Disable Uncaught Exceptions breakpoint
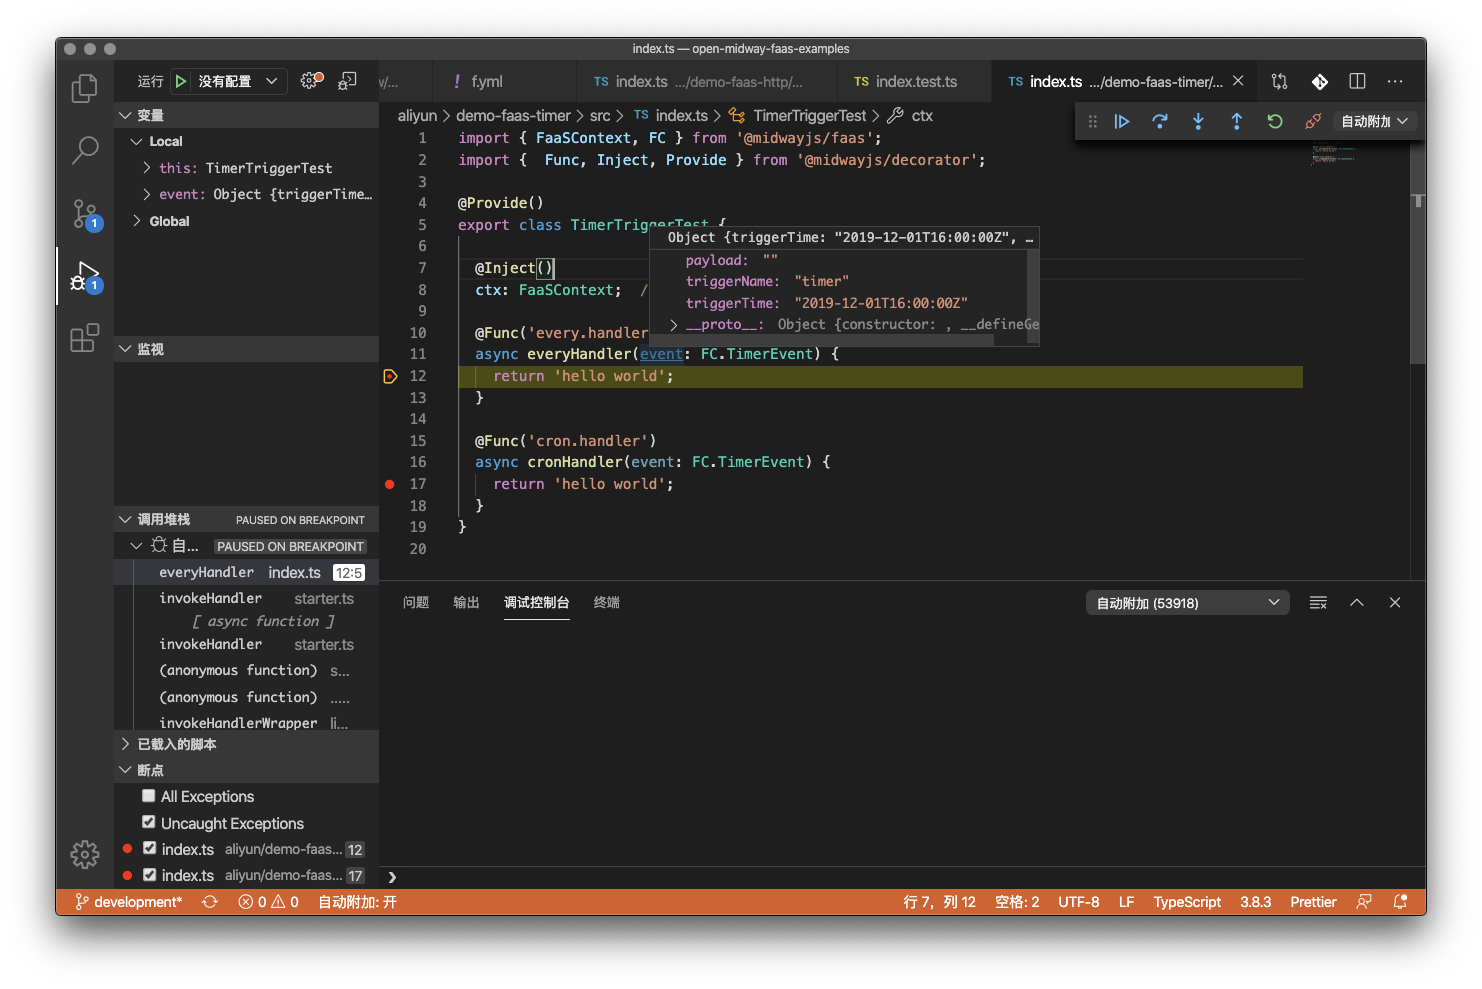This screenshot has height=989, width=1482. (x=149, y=822)
